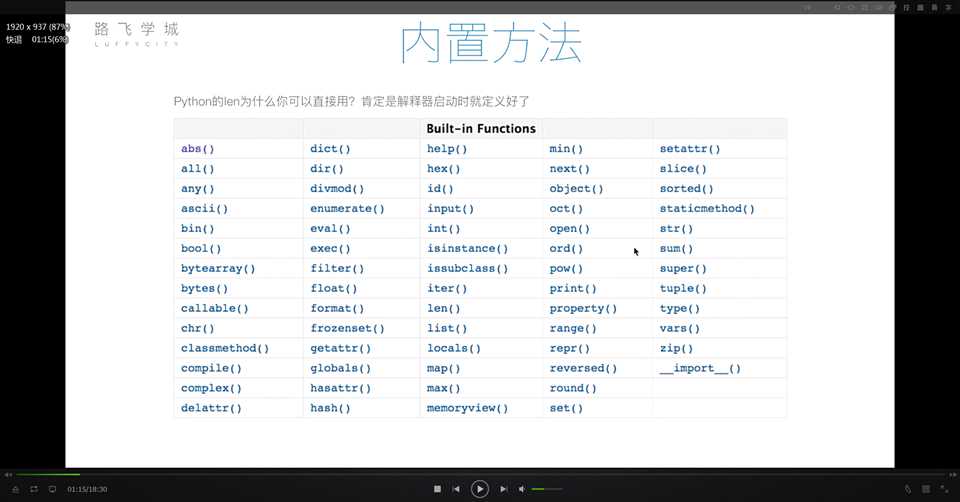The width and height of the screenshot is (960, 502).
Task: Toggle the loop playback icon
Action: pos(34,489)
